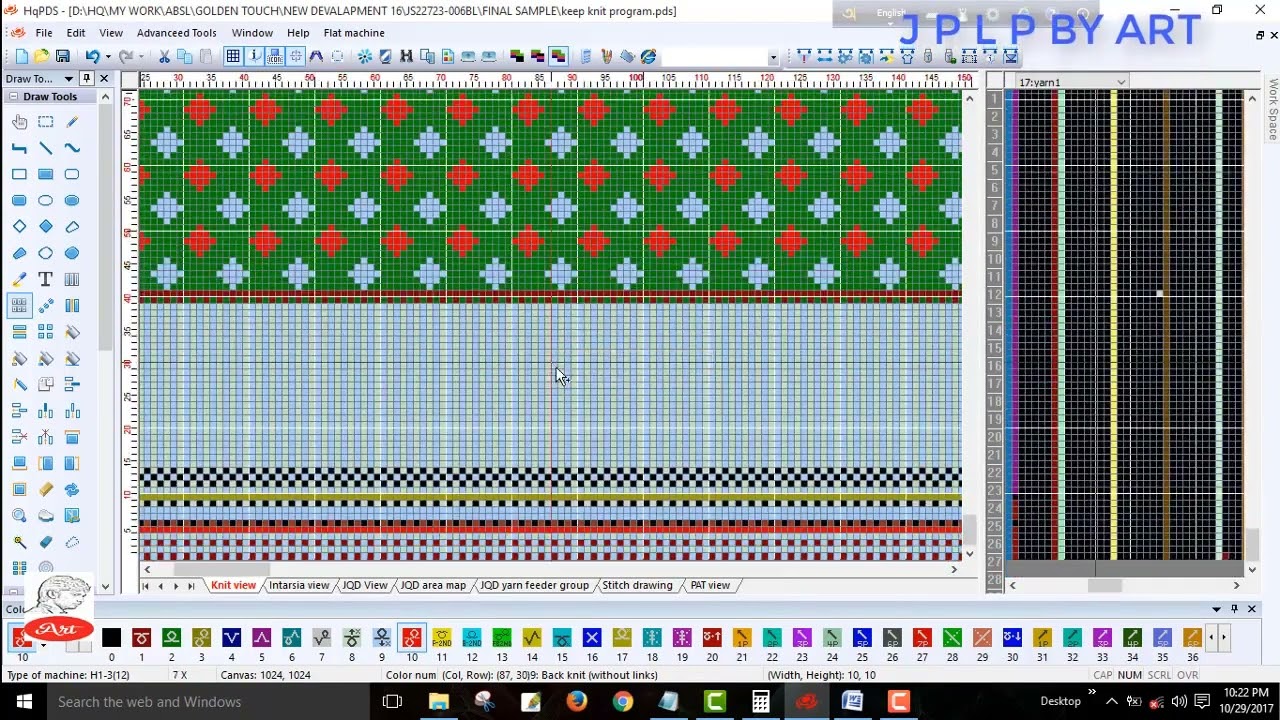
Task: Create a new file with New icon
Action: click(21, 57)
